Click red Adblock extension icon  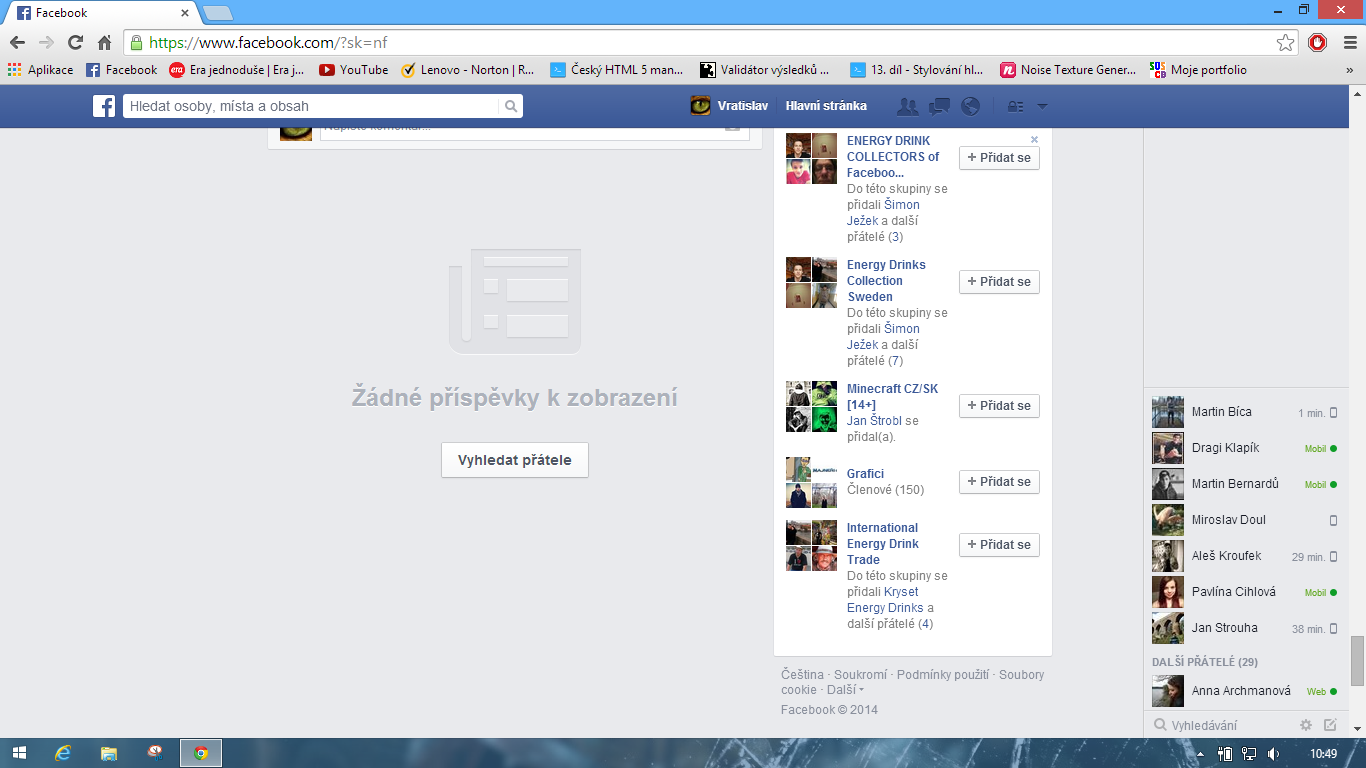point(1317,42)
